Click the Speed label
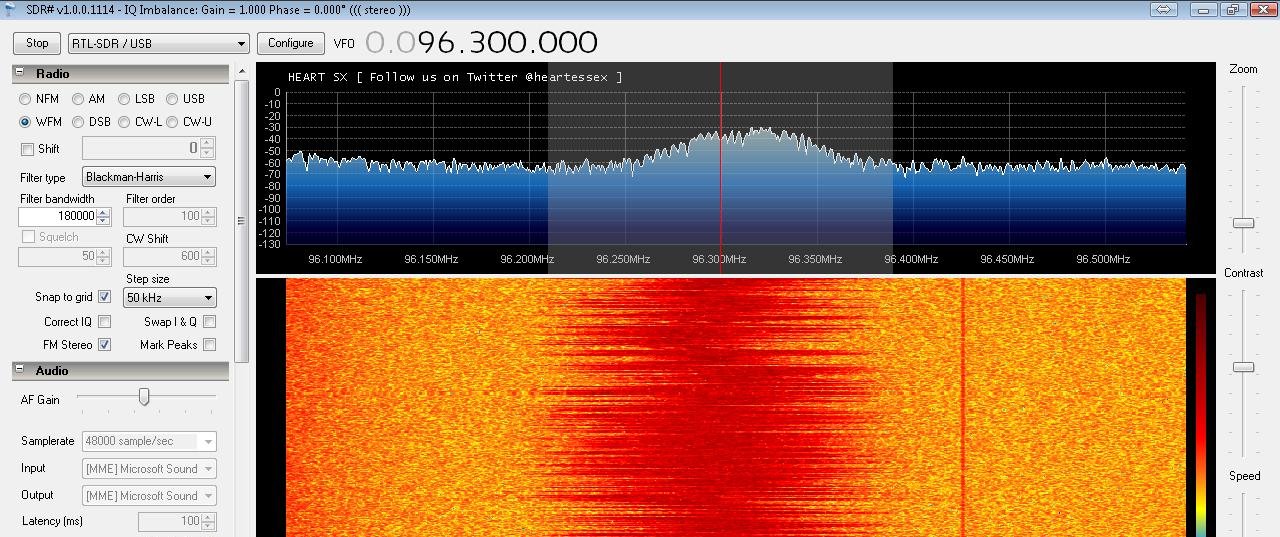 [x=1244, y=476]
